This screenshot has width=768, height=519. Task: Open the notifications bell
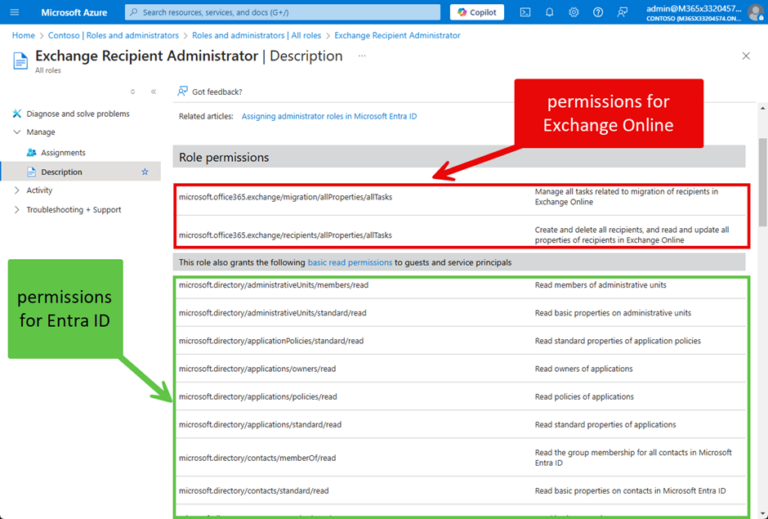click(x=549, y=12)
